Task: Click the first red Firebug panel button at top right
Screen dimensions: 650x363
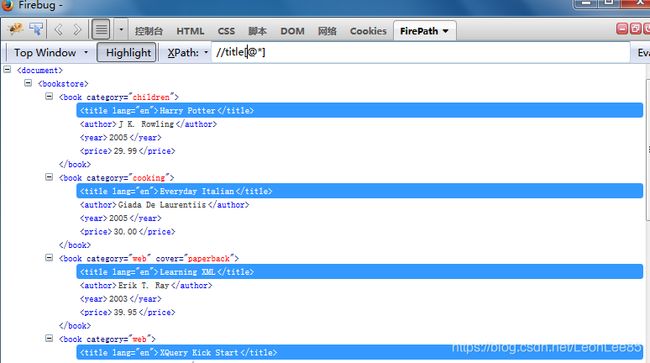Action: 622,29
